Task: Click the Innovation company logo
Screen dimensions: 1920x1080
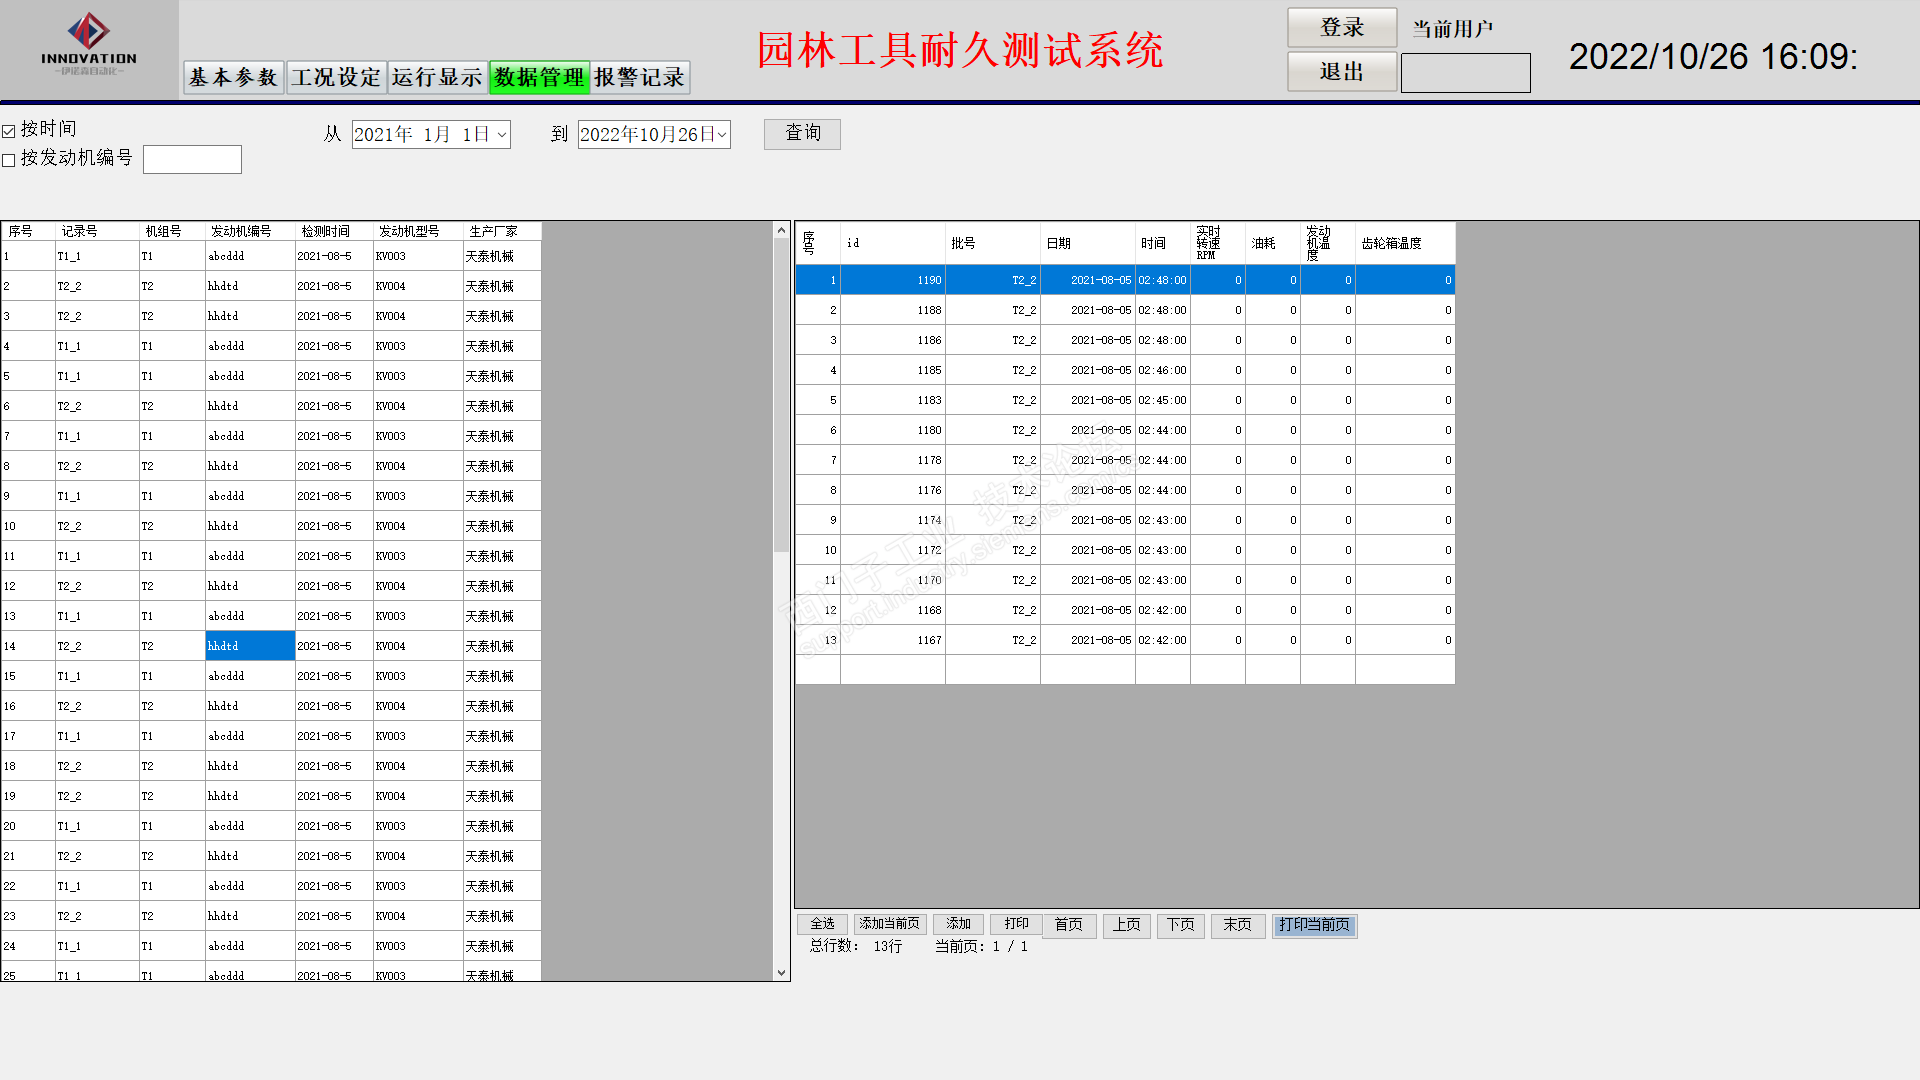Action: pos(89,45)
